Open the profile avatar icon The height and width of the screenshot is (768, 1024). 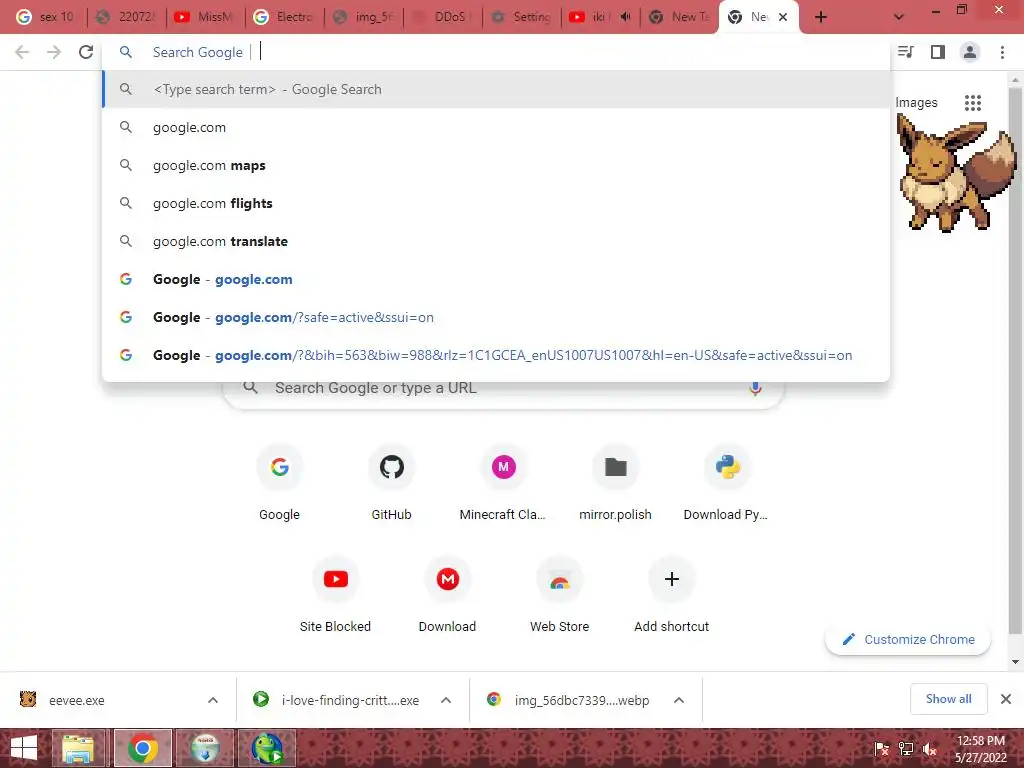pos(970,52)
